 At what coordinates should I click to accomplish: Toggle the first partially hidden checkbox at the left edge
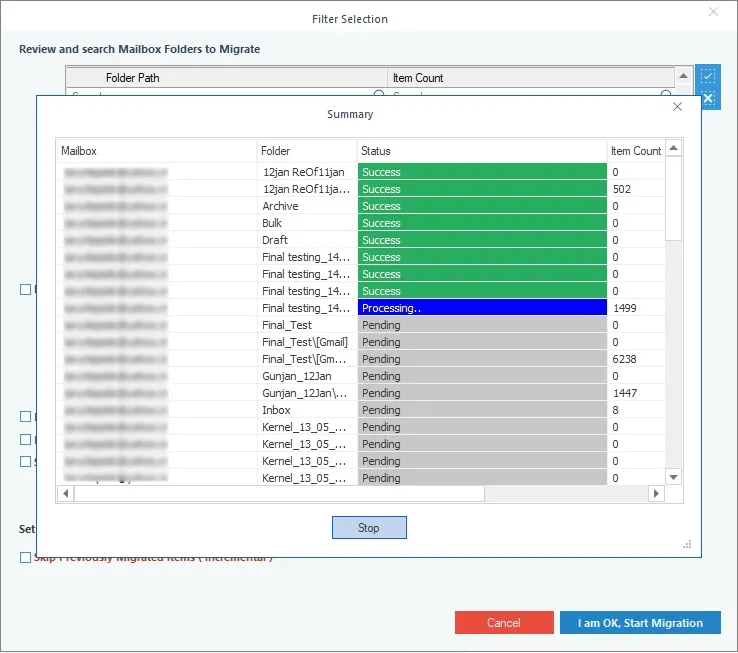click(25, 290)
